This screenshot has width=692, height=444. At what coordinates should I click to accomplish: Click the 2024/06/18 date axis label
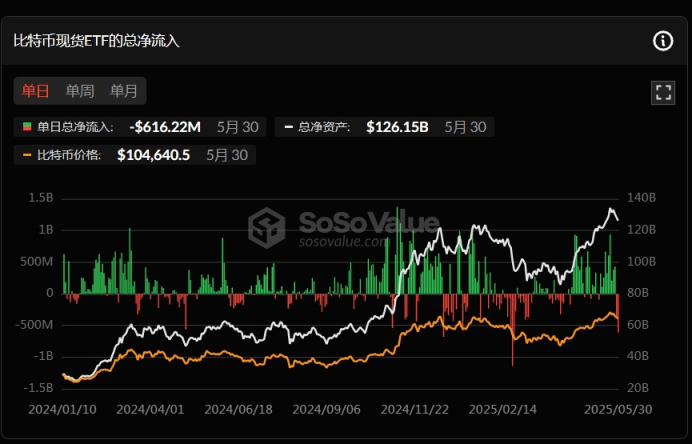click(x=238, y=410)
